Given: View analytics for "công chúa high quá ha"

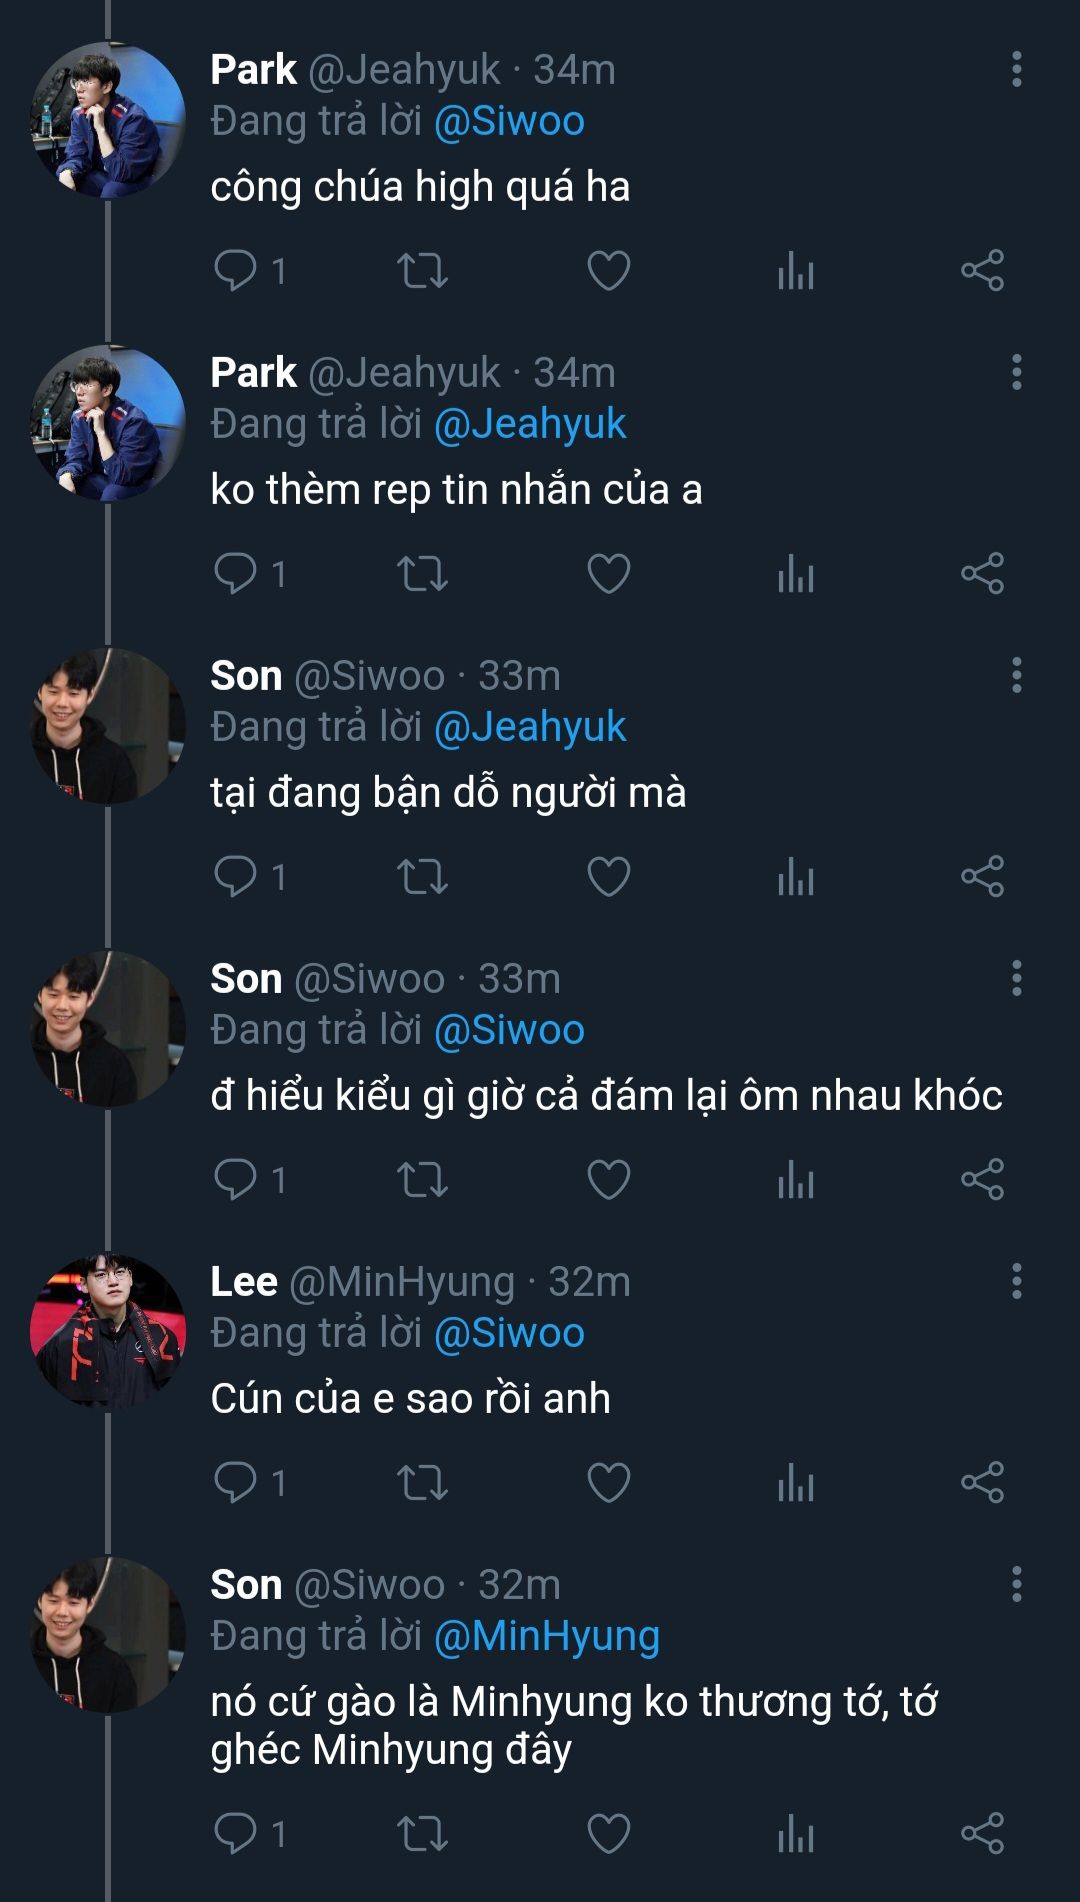Looking at the screenshot, I should (x=796, y=271).
